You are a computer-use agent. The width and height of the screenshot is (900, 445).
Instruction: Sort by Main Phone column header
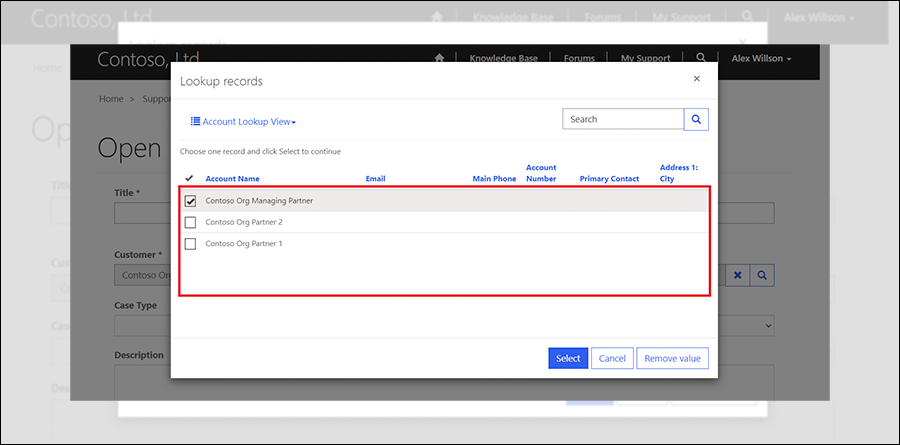pos(494,179)
